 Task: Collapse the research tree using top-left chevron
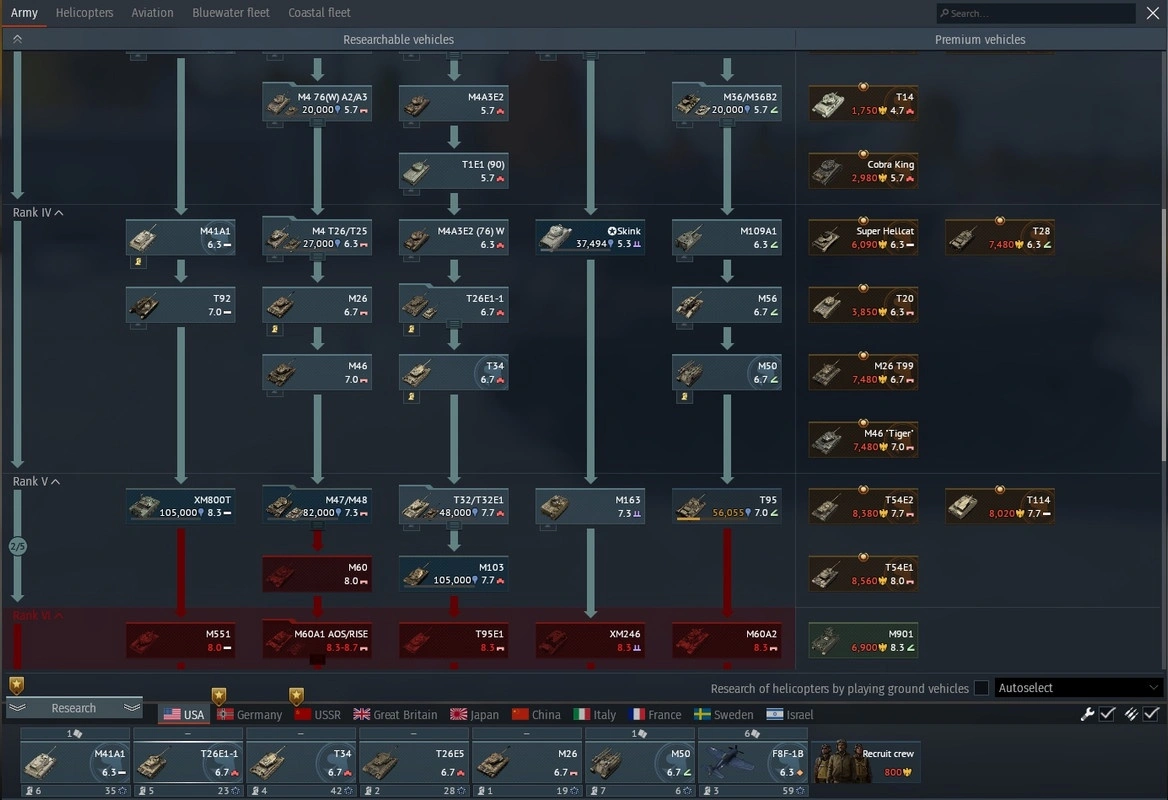point(17,39)
